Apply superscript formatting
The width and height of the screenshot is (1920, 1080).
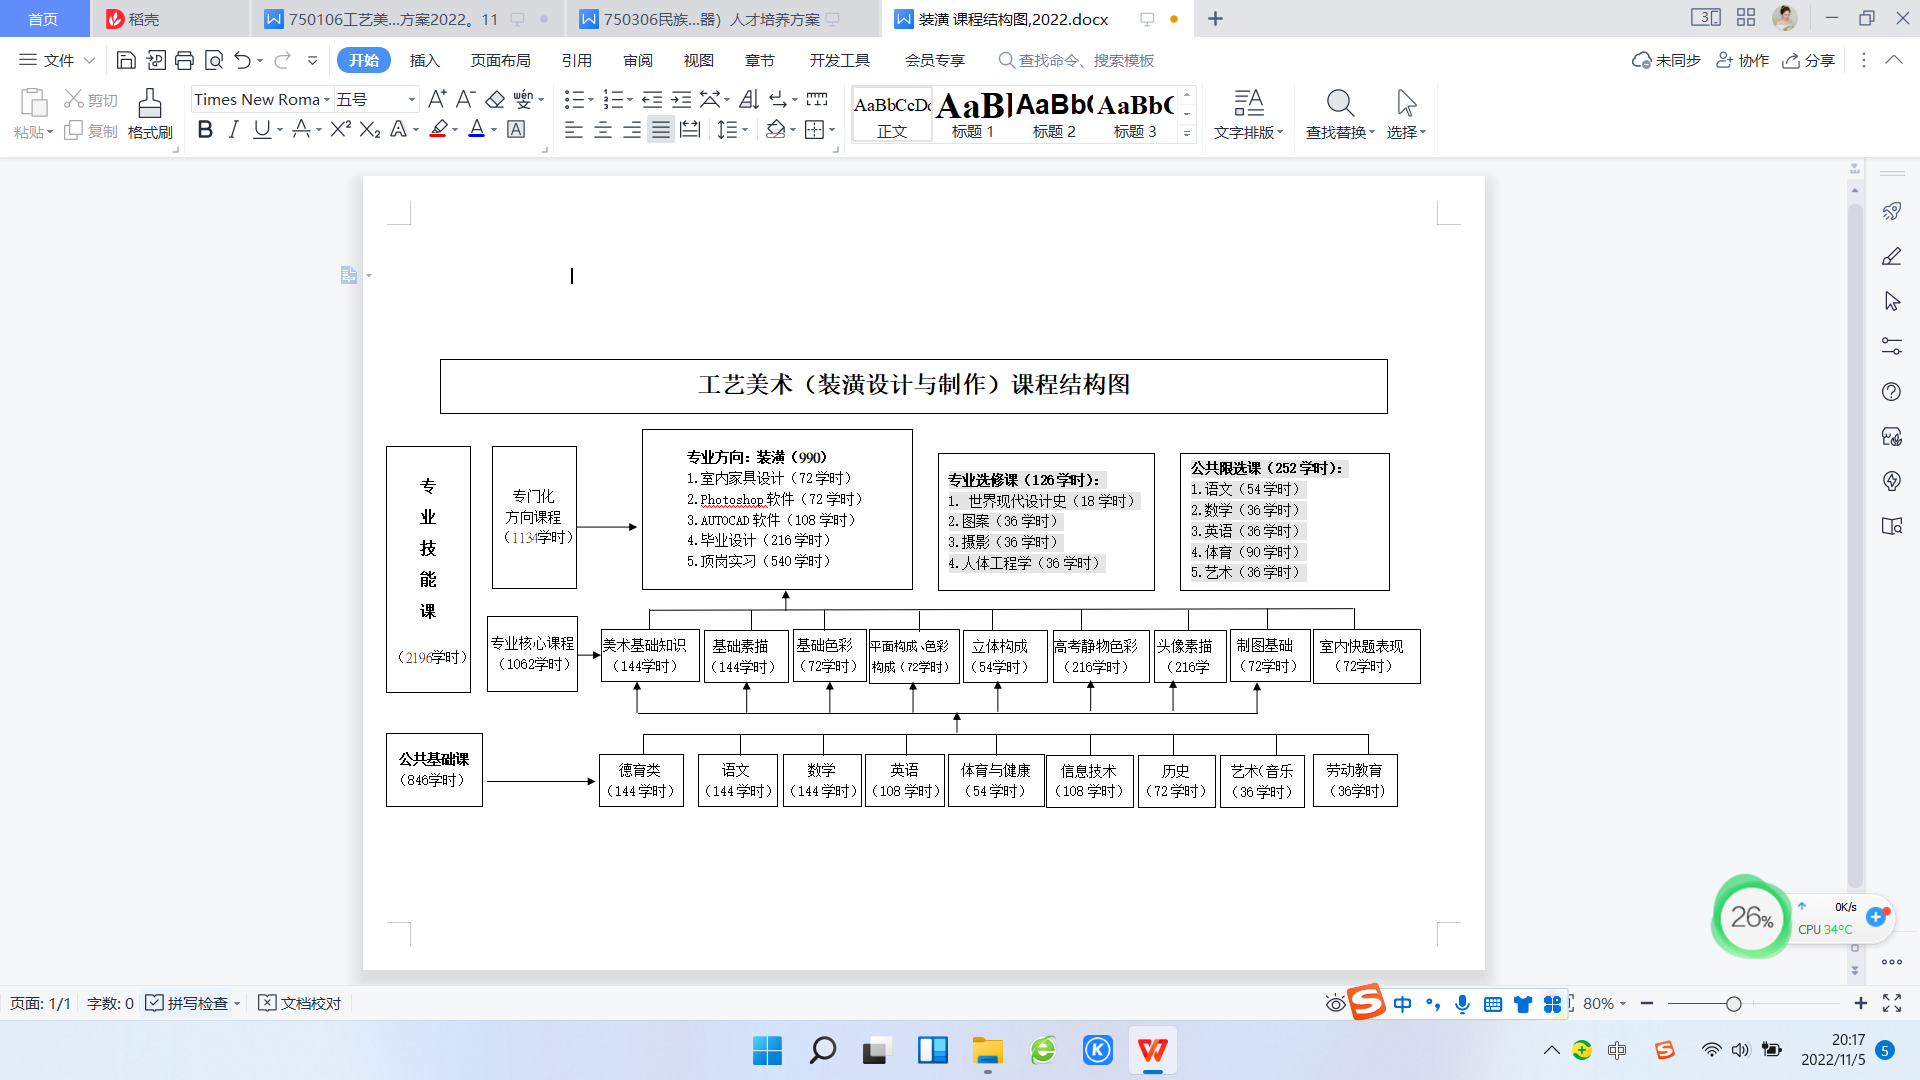pyautogui.click(x=341, y=129)
